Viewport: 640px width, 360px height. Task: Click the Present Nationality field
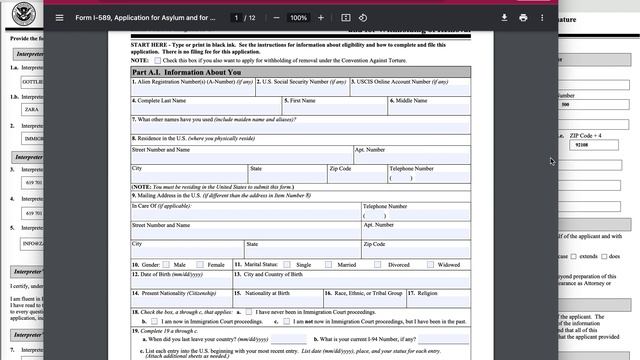[182, 302]
